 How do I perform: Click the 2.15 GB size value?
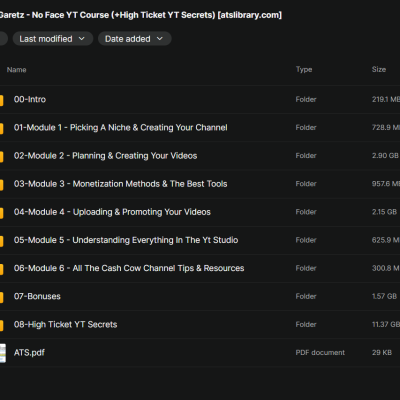(384, 212)
